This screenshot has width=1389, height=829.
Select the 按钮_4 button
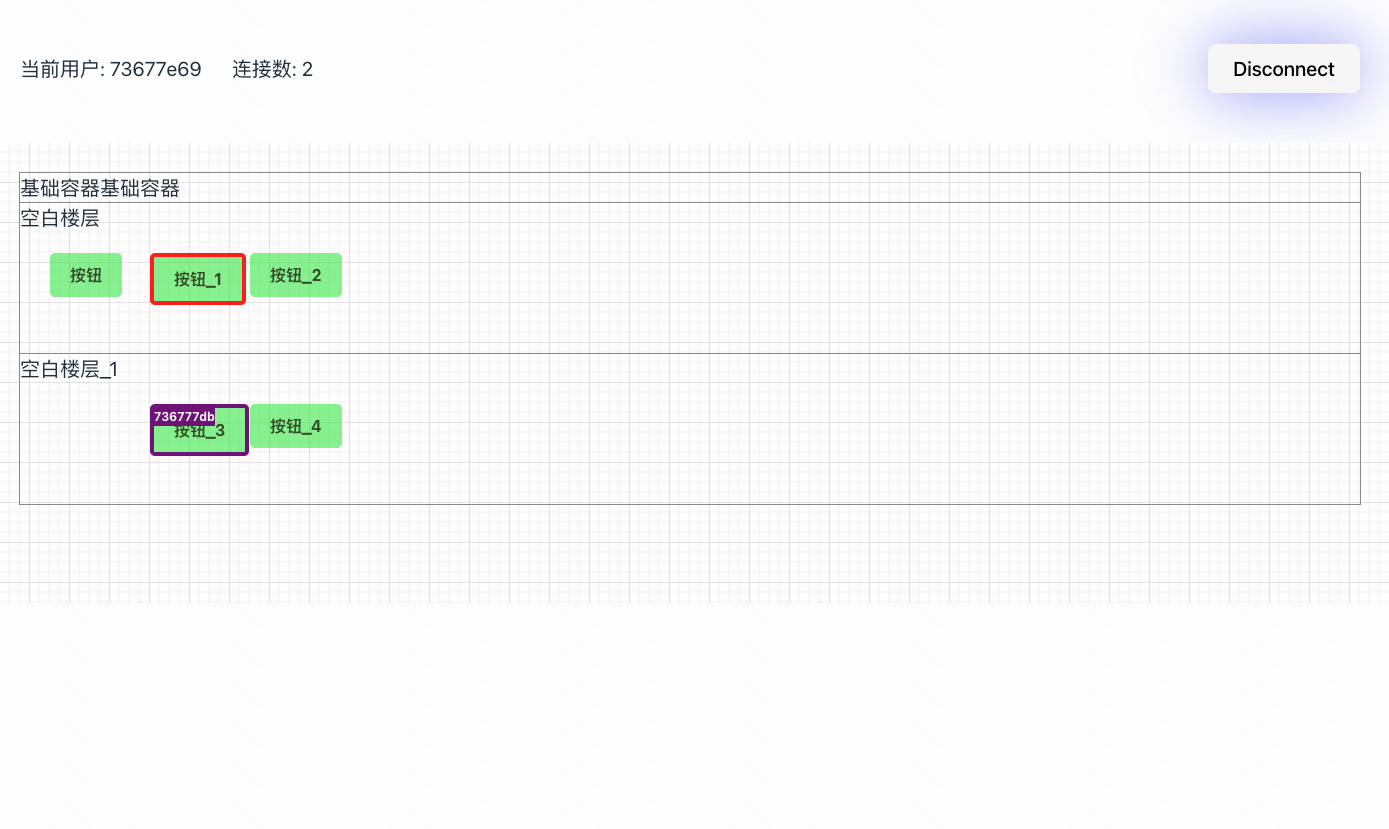pos(296,426)
